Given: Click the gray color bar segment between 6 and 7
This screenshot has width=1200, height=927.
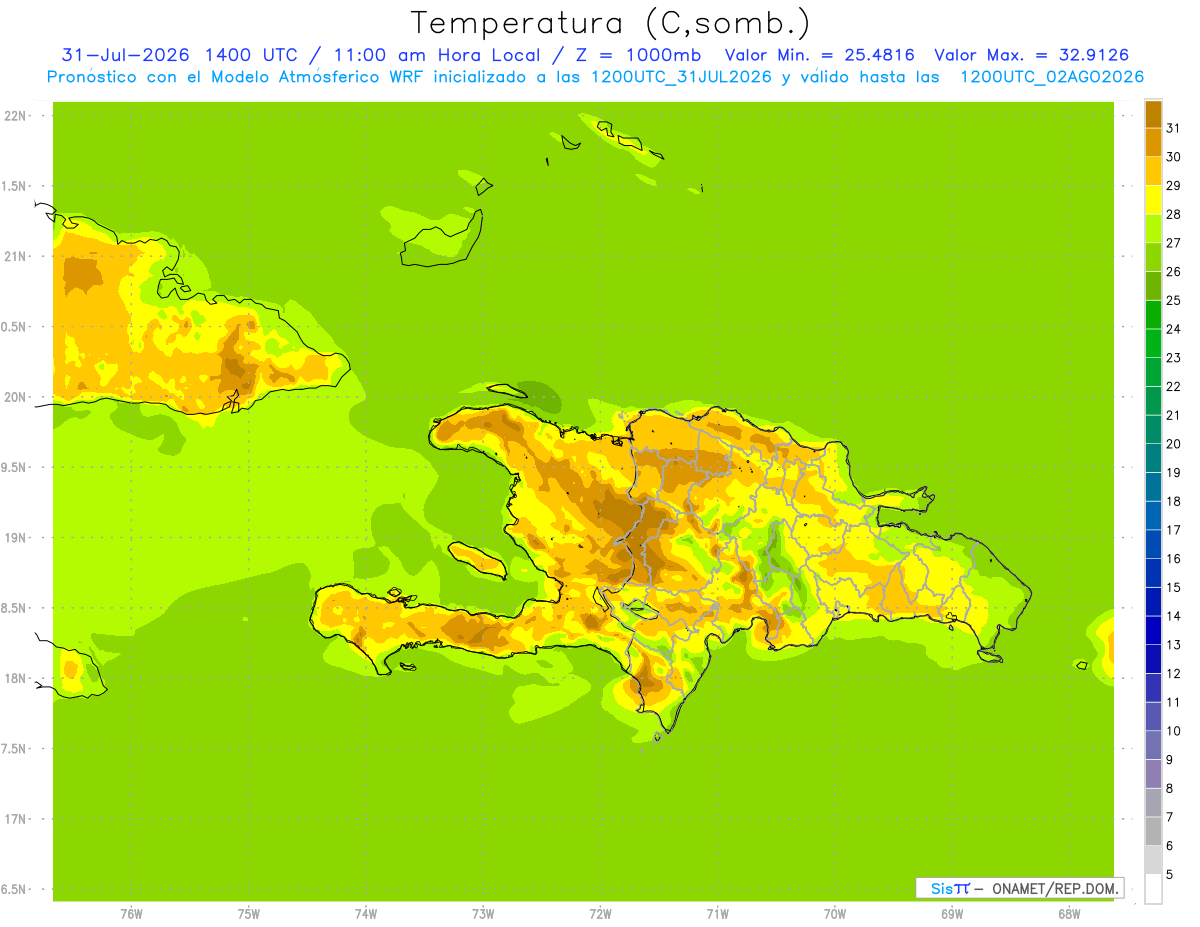Looking at the screenshot, I should pyautogui.click(x=1153, y=832).
